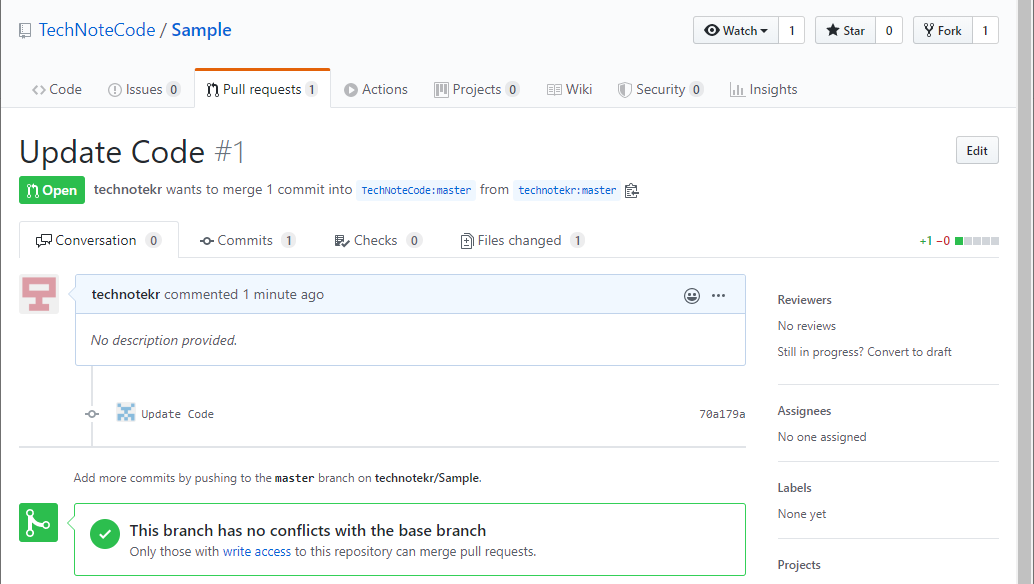Open the Projects sidebar section
The height and width of the screenshot is (584, 1034).
[799, 565]
